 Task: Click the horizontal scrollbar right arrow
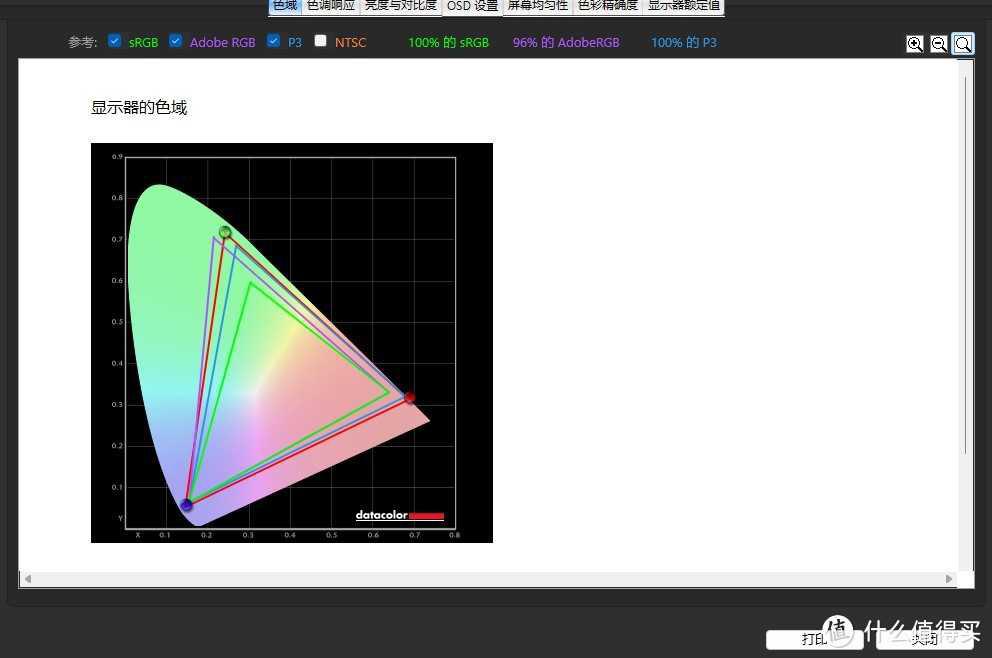949,579
